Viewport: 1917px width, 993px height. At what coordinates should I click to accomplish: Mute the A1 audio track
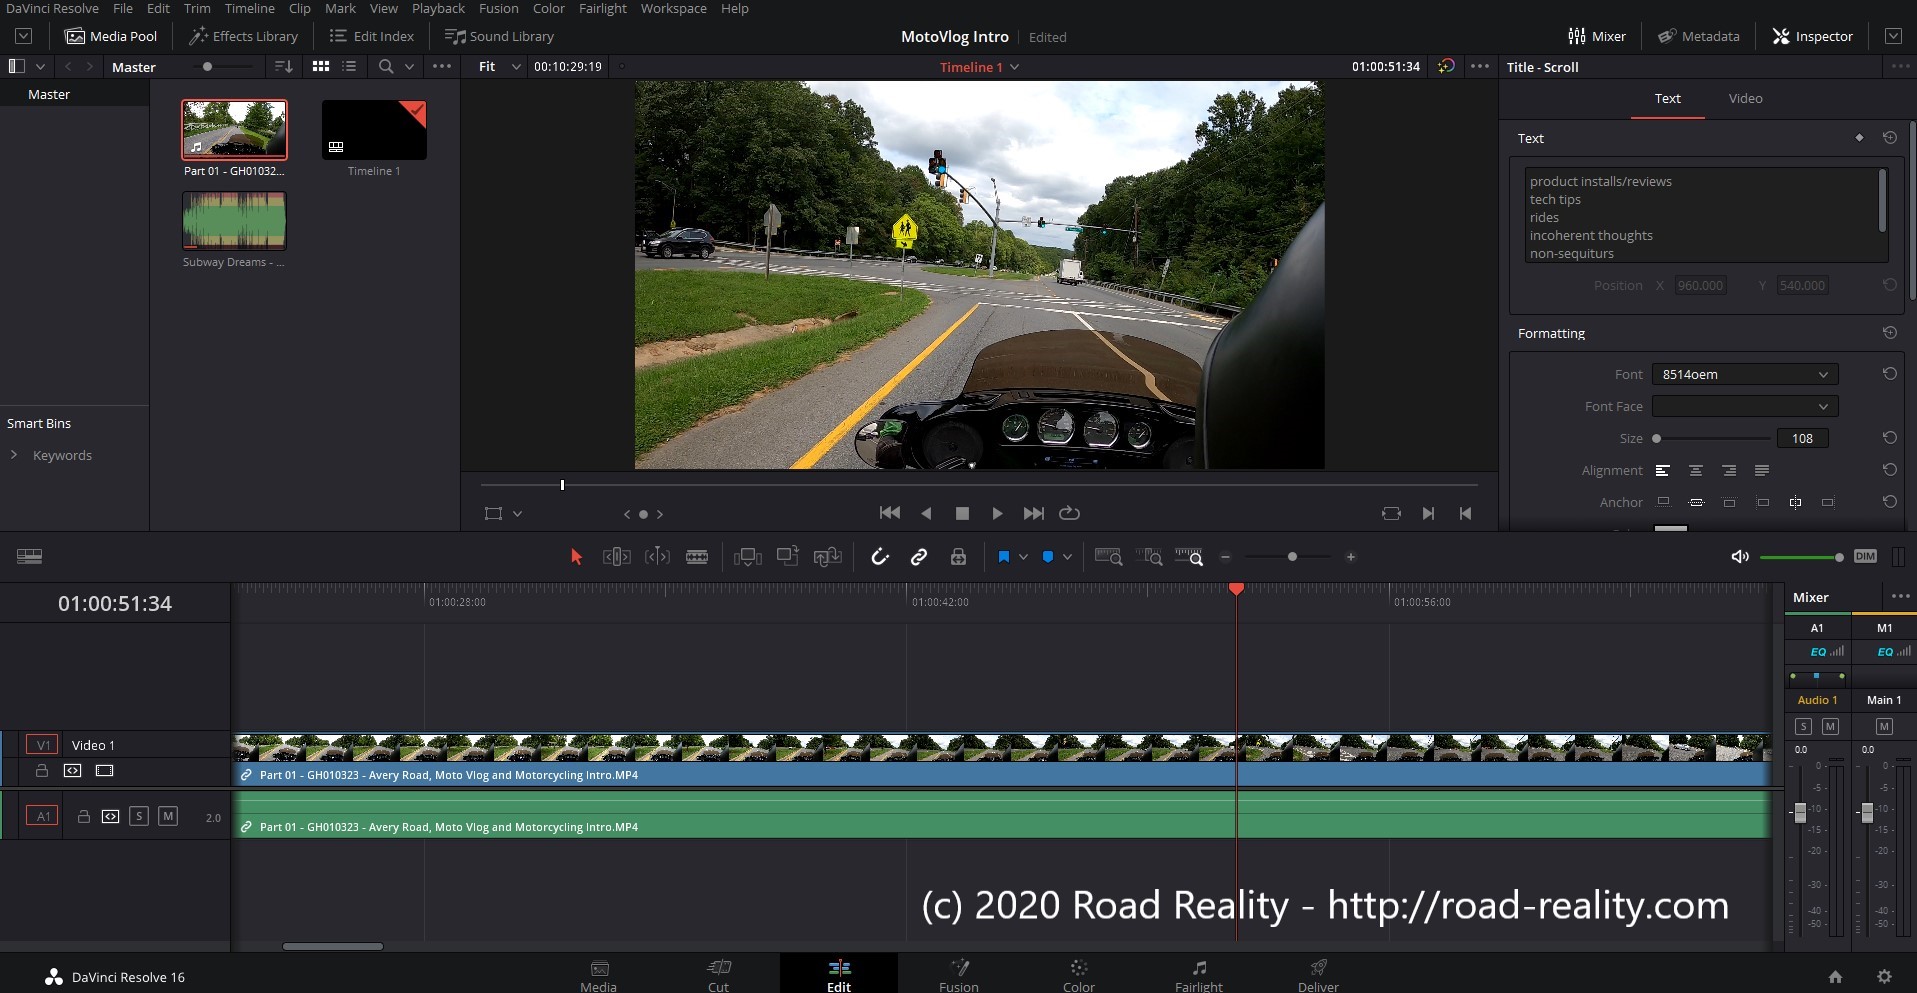pos(168,816)
